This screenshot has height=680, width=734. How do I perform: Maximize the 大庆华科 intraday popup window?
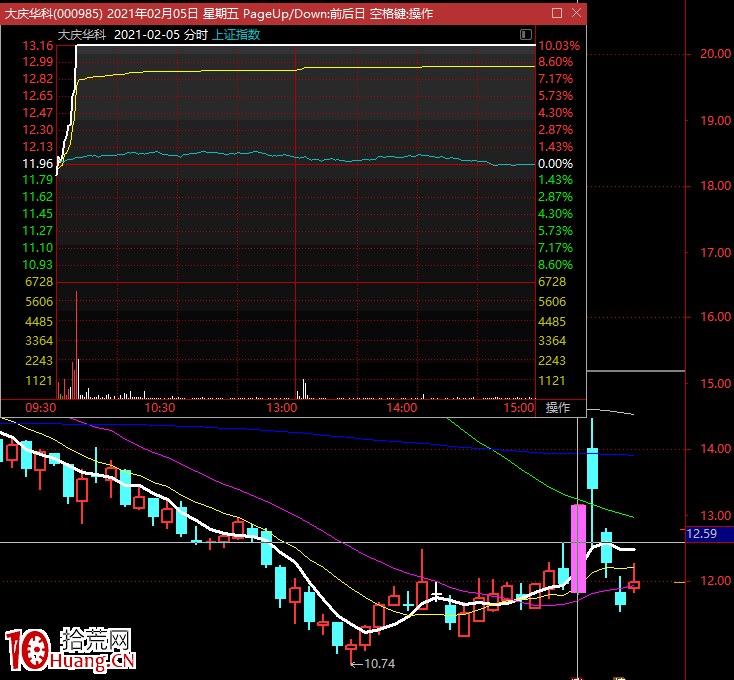pyautogui.click(x=557, y=13)
